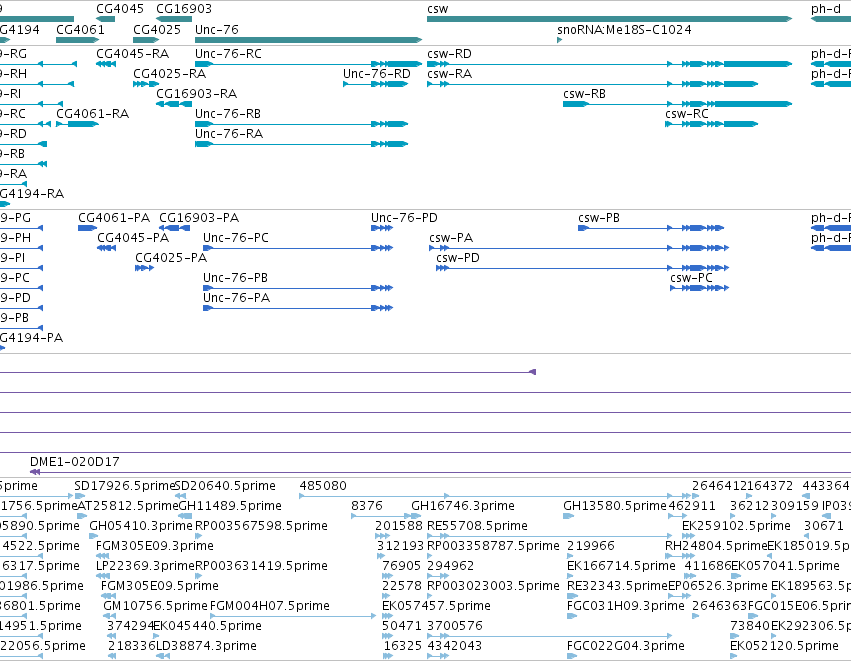Click the csw-PC protein label
This screenshot has height=661, width=851.
[691, 278]
